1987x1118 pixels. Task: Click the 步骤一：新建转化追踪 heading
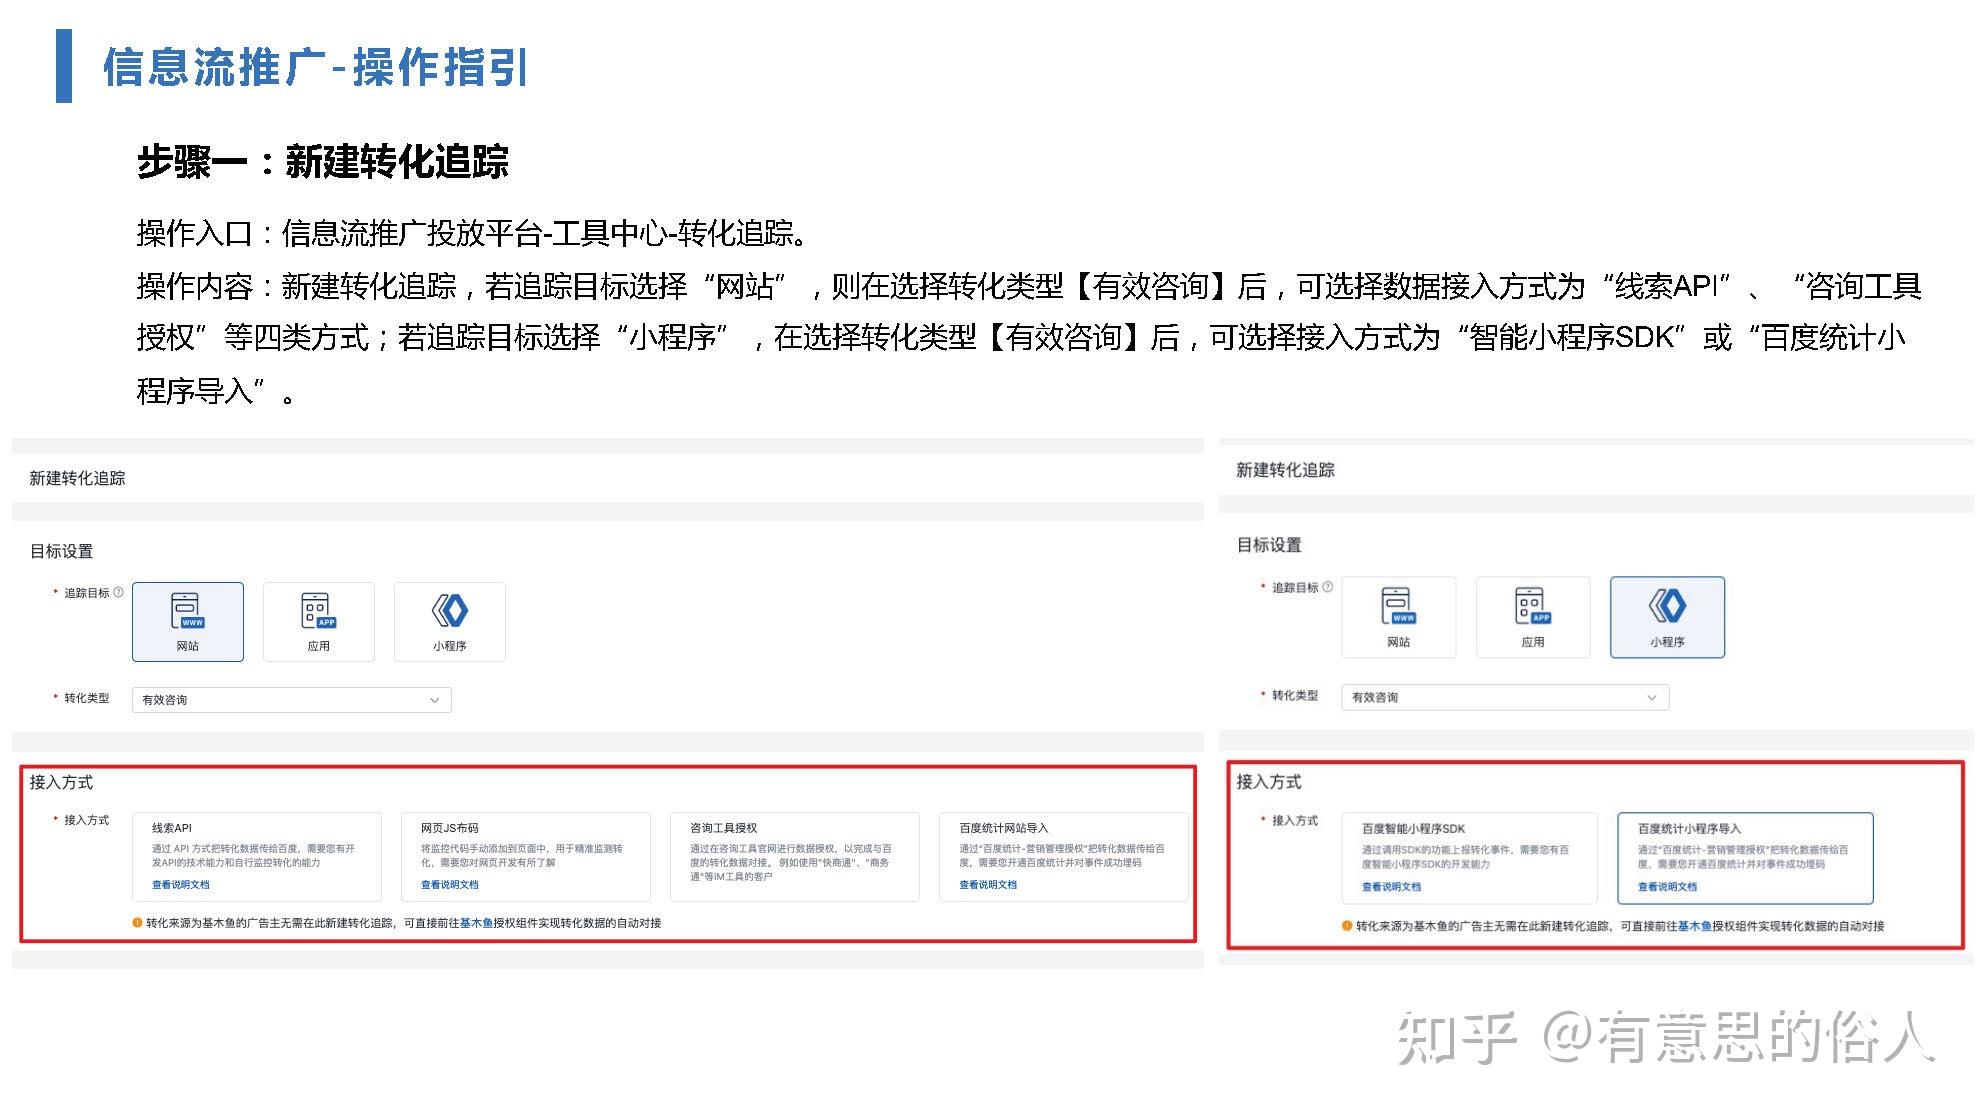(x=323, y=161)
